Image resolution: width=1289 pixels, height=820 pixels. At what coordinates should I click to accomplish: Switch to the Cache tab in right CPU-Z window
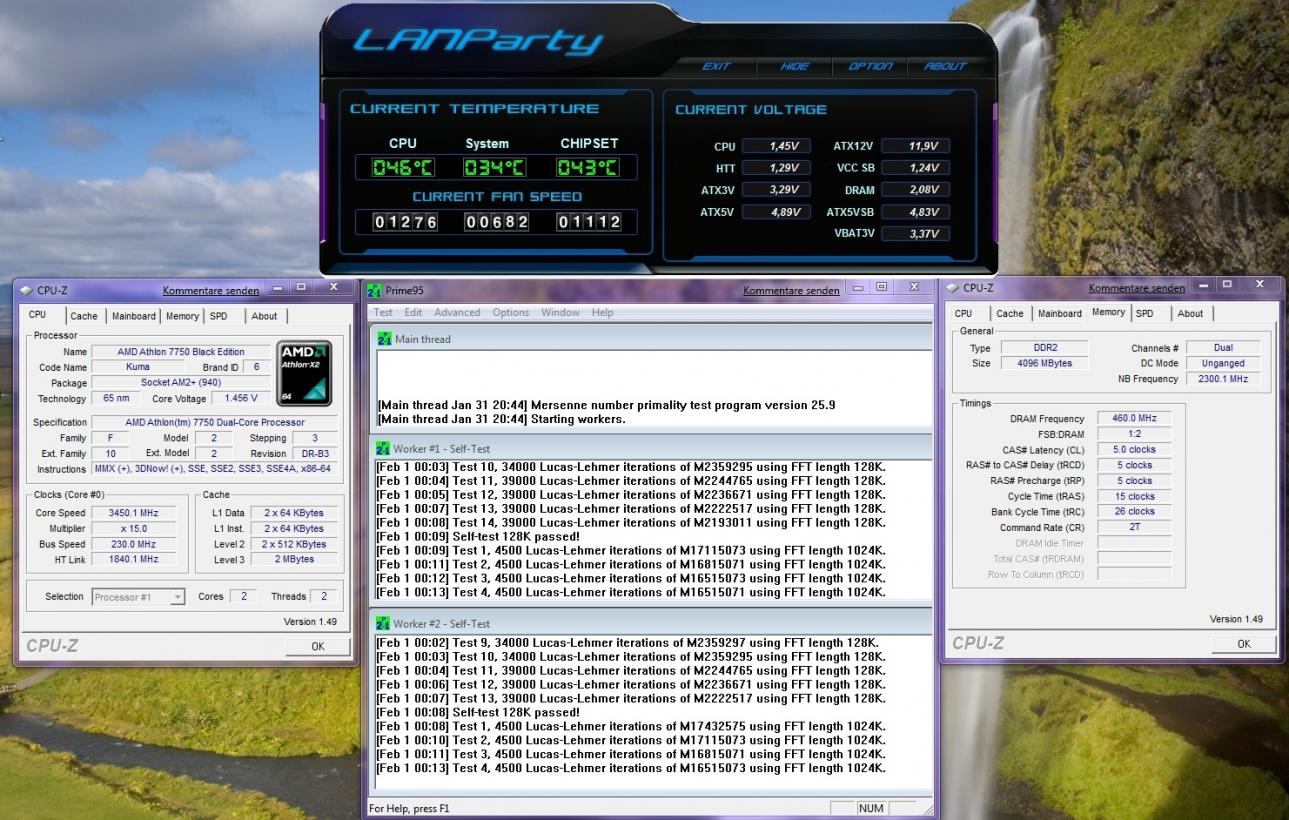pyautogui.click(x=1010, y=313)
